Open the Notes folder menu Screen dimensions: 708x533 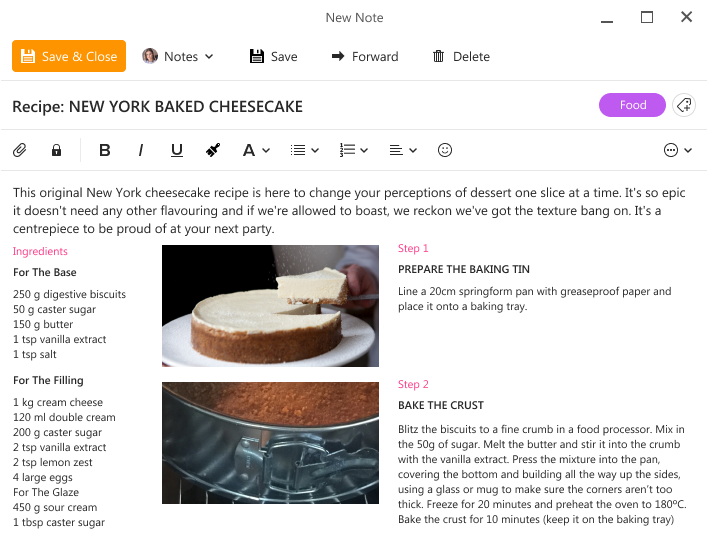(x=178, y=56)
